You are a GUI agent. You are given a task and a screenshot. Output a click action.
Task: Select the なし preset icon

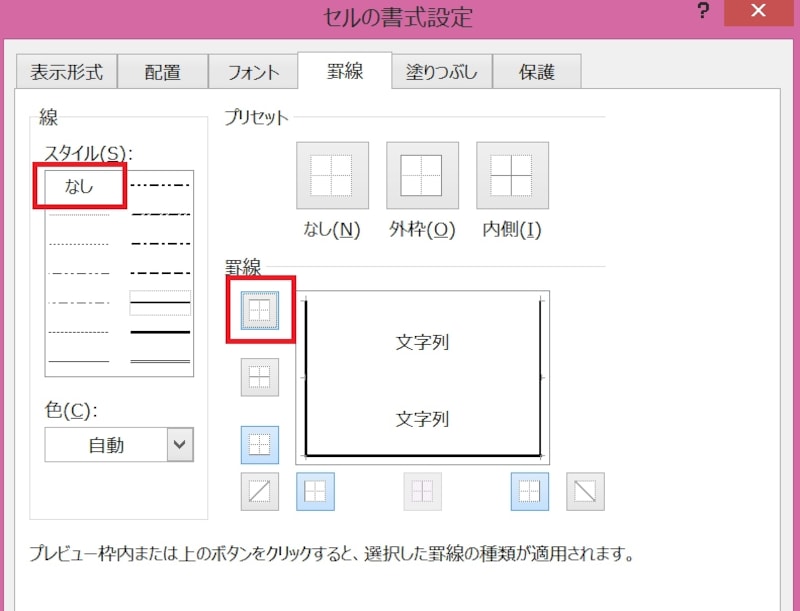coord(332,176)
